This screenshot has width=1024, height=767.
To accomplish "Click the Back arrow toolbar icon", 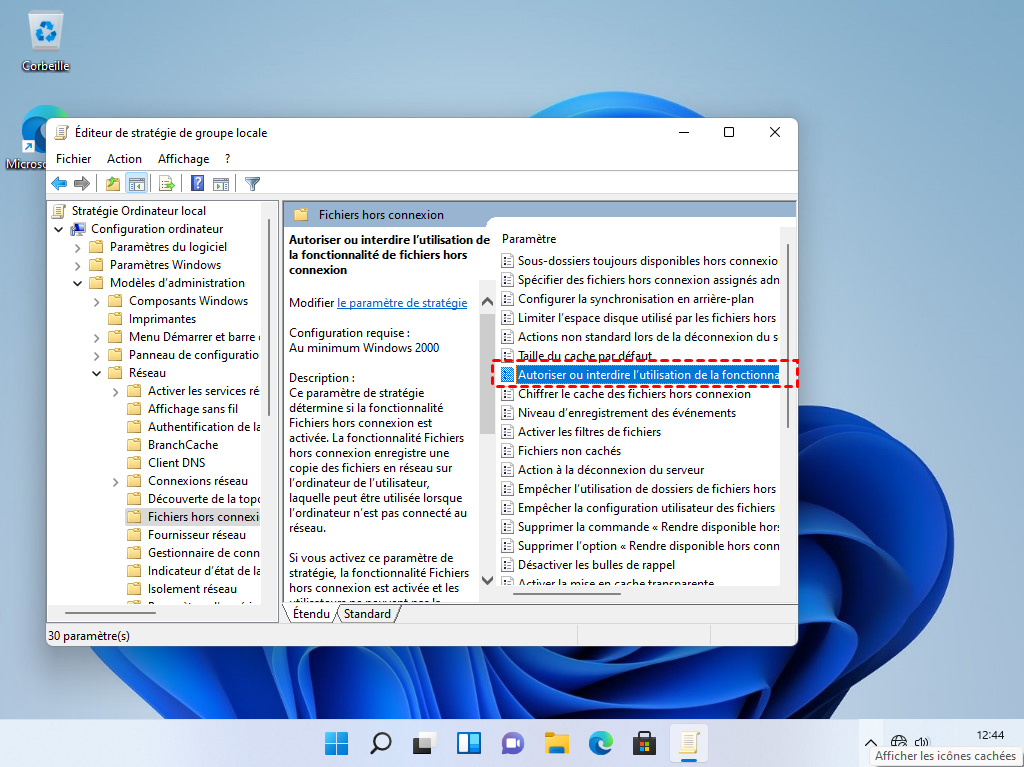I will (x=59, y=183).
